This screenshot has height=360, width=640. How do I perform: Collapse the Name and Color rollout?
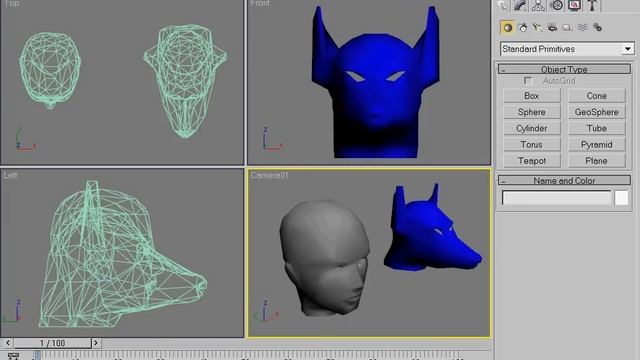pyautogui.click(x=564, y=180)
